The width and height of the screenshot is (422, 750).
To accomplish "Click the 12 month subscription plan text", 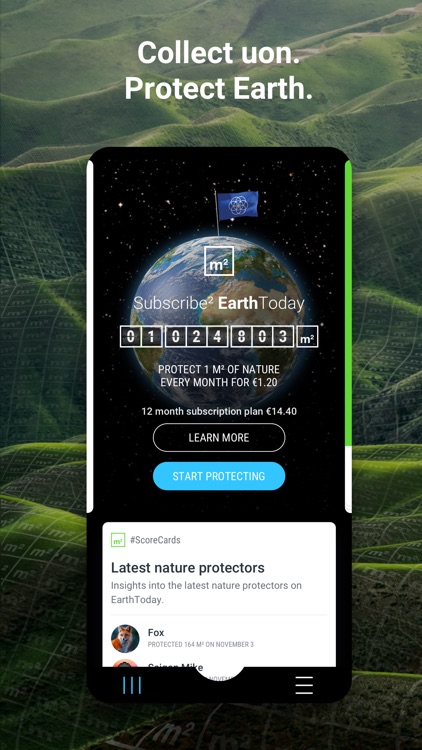I will [x=219, y=411].
